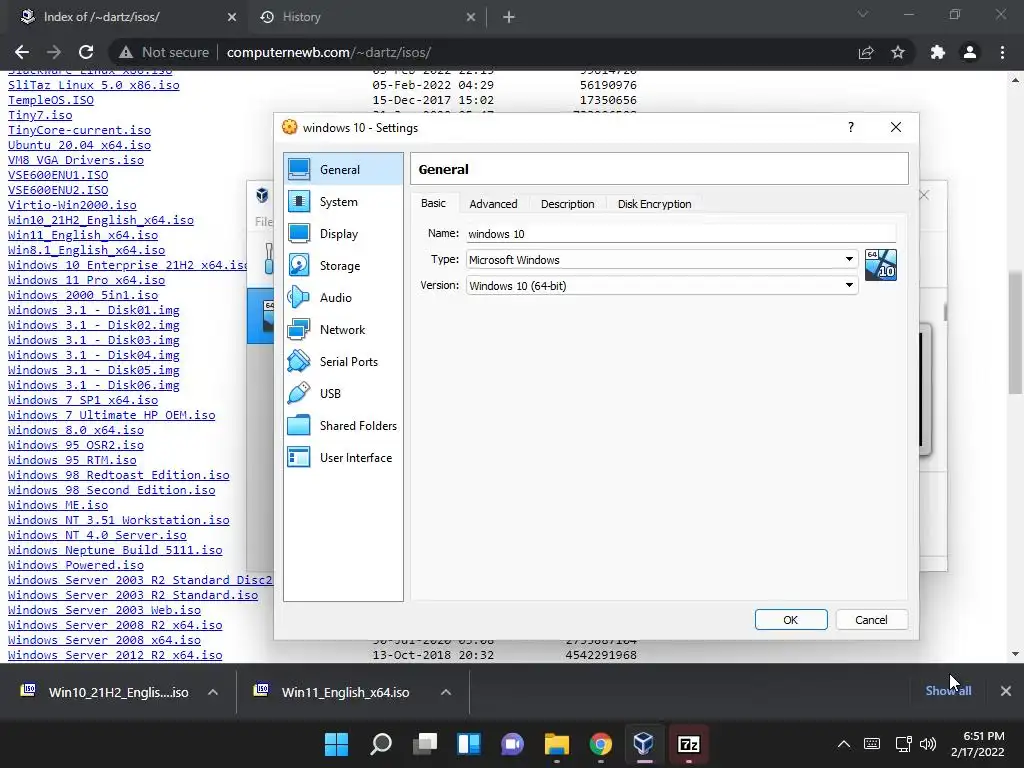Open the touch keyboard tray icon
1024x768 pixels.
[x=872, y=744]
